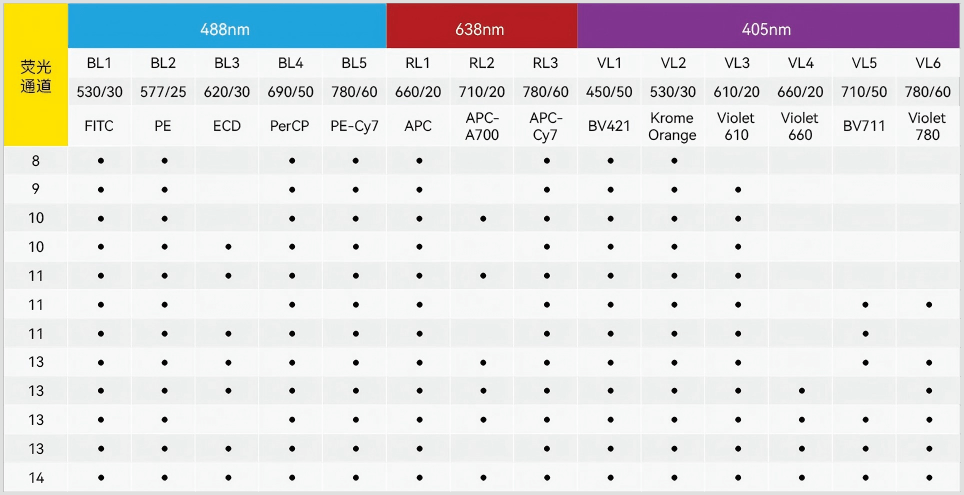This screenshot has height=495, width=964.
Task: Click the PE-Cy7 fluorochrome label
Action: point(354,127)
